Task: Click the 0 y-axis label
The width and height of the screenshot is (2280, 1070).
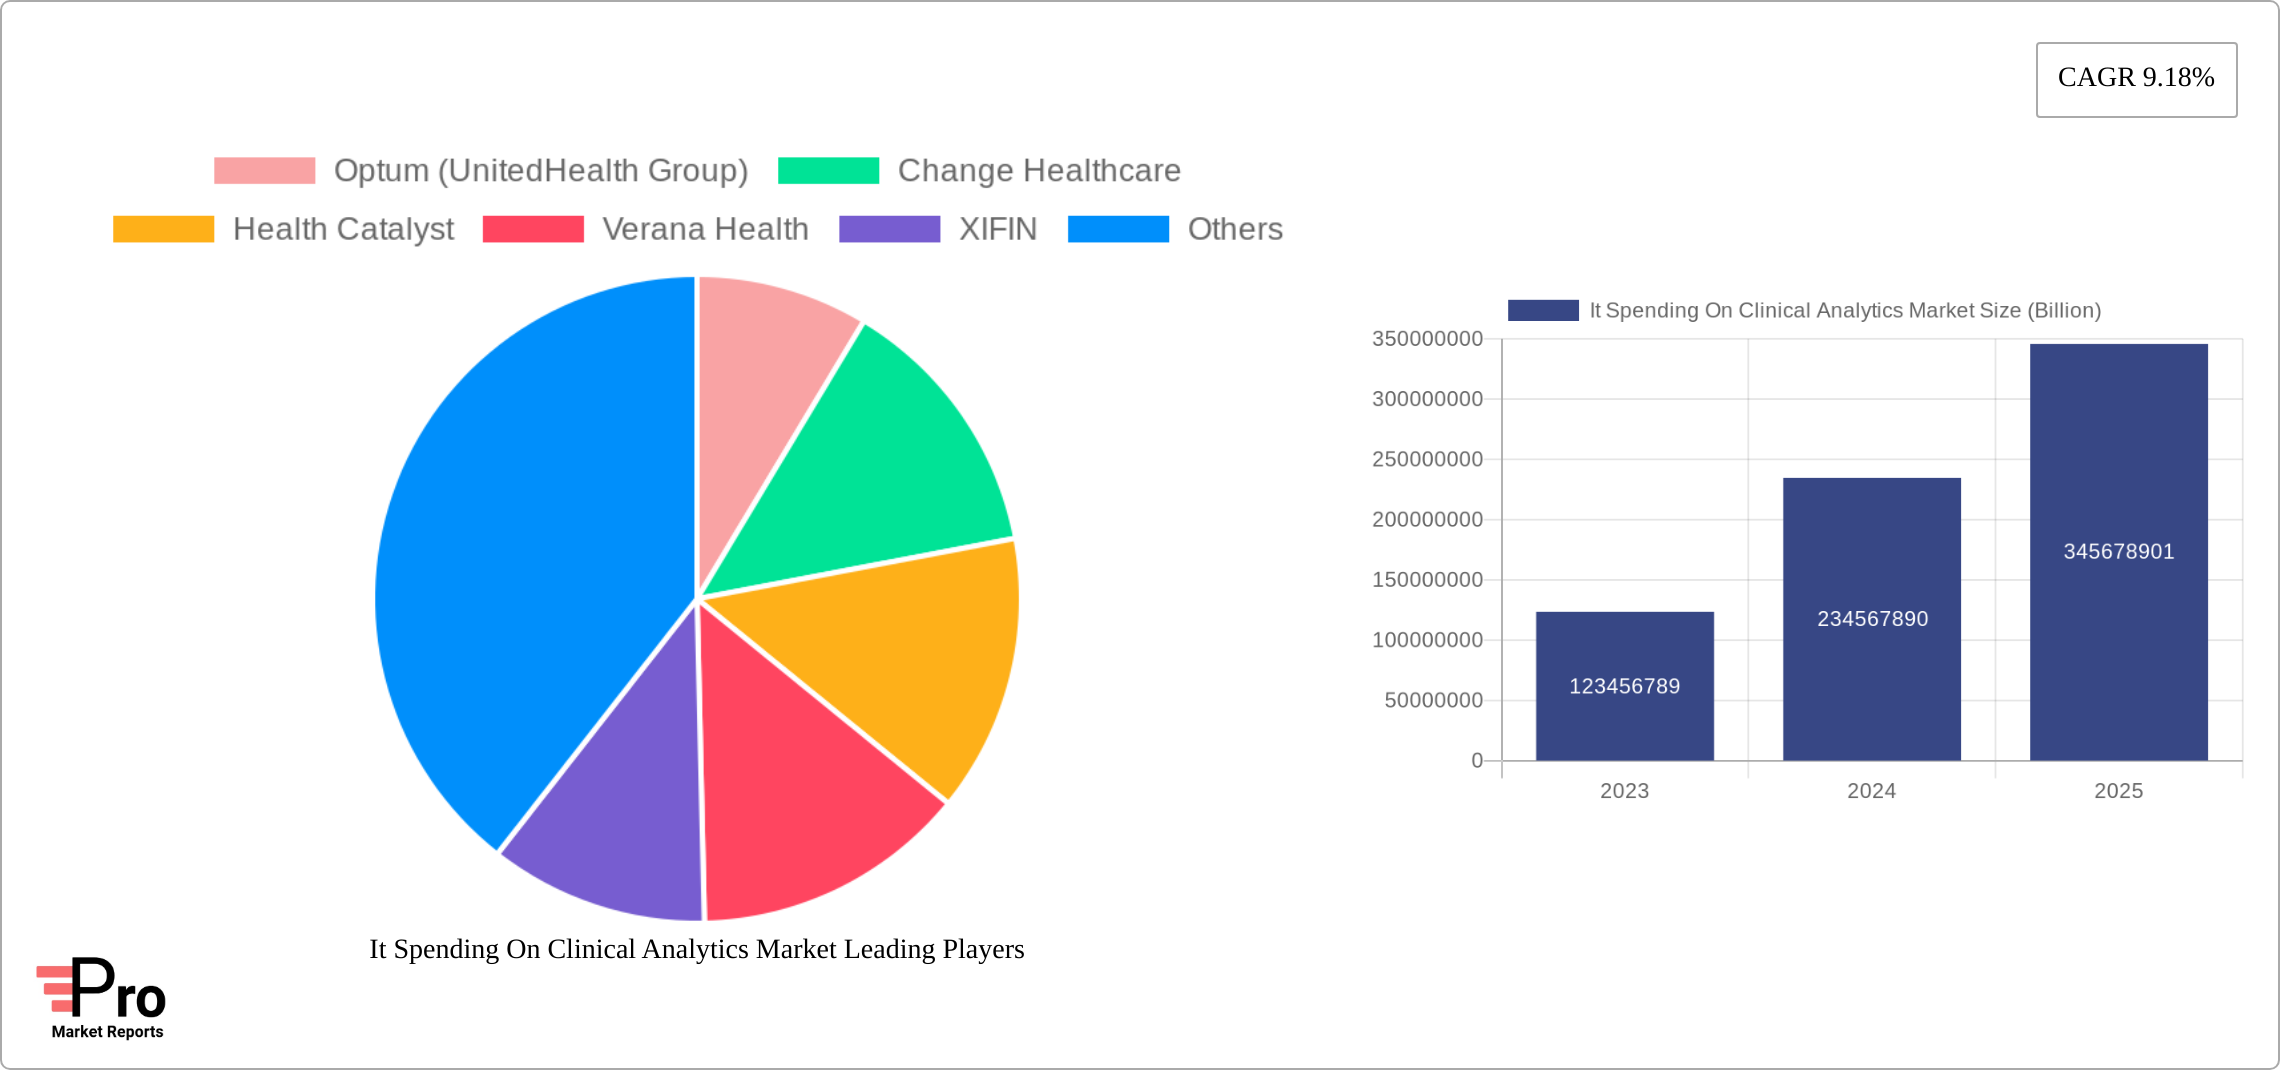Action: tap(1477, 761)
